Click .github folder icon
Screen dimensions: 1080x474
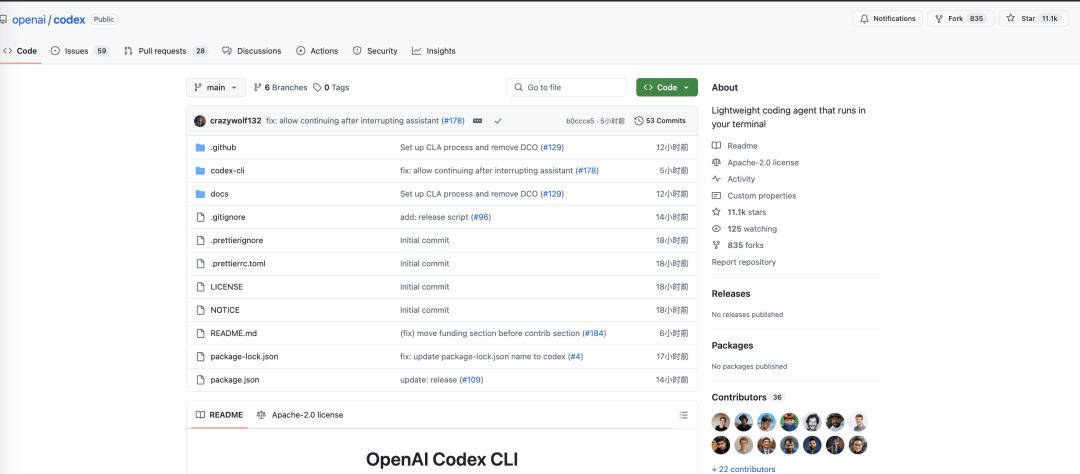200,147
